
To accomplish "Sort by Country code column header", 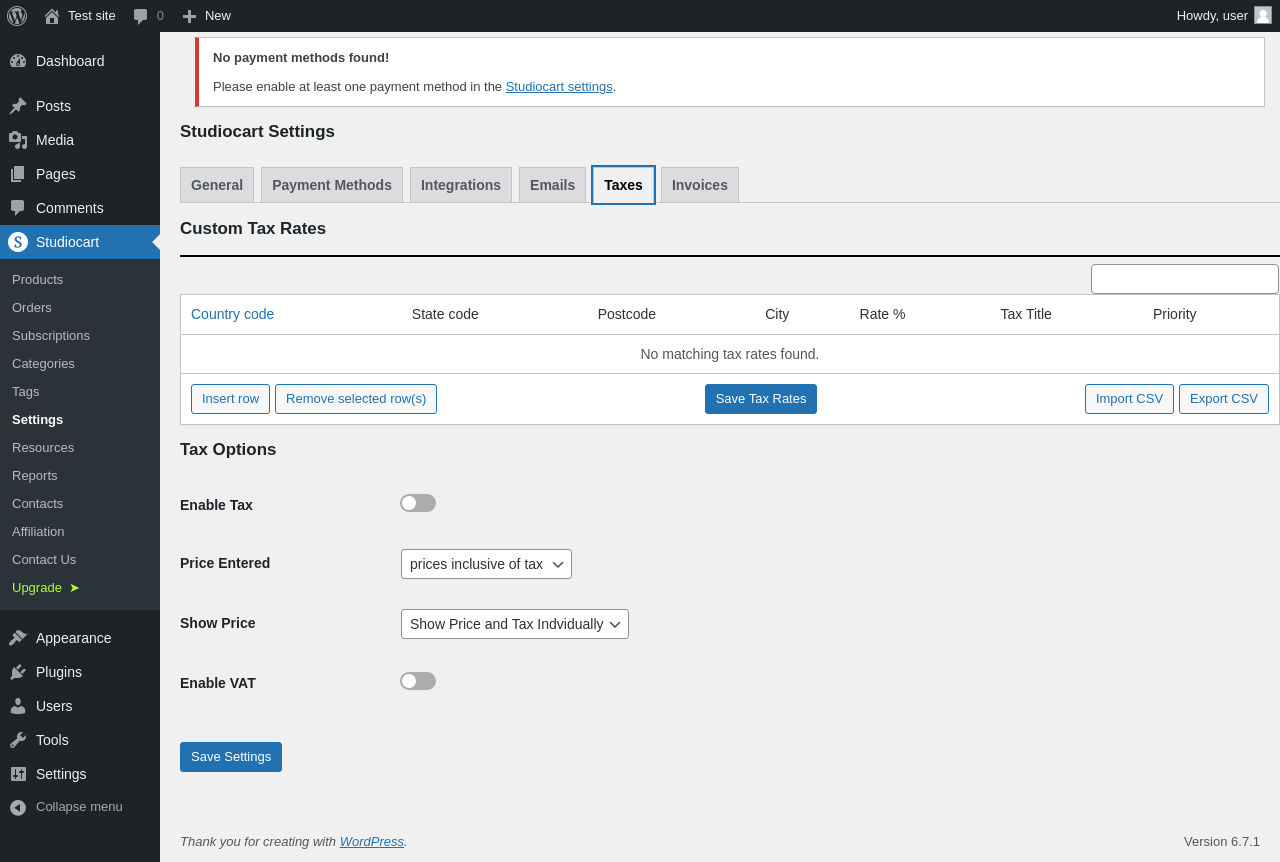I will click(x=232, y=314).
